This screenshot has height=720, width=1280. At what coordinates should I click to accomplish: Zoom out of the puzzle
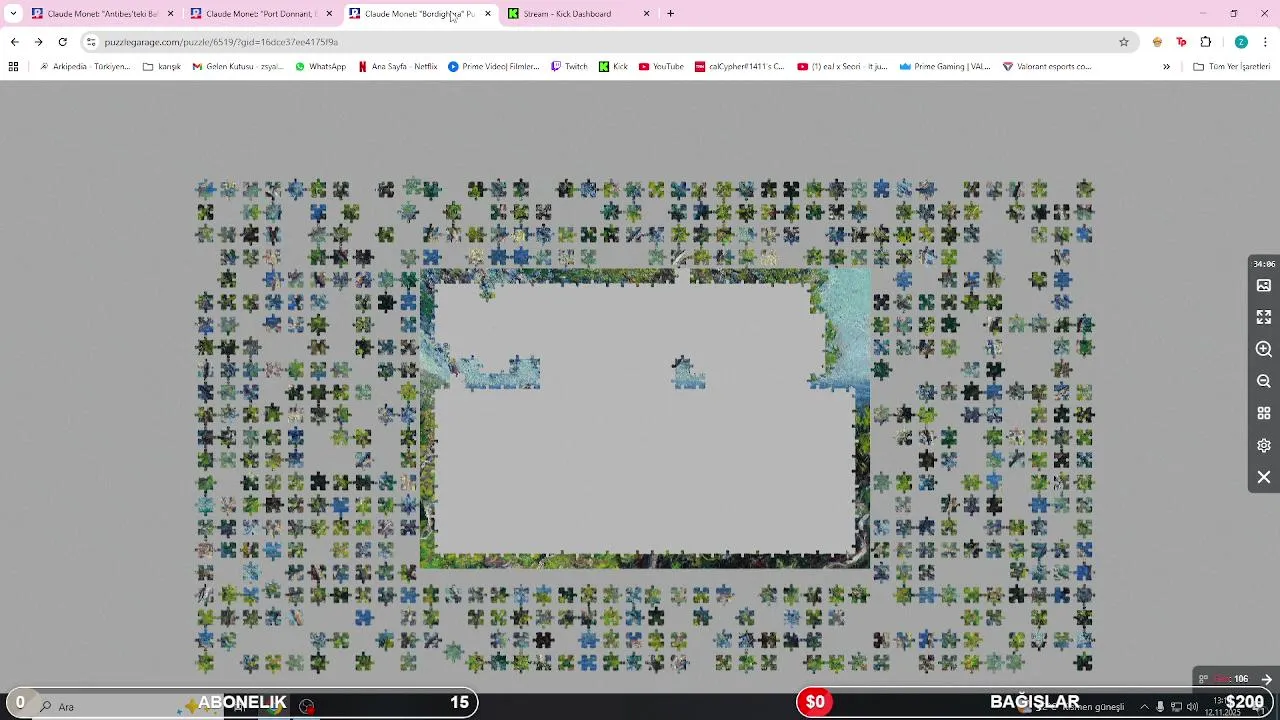click(x=1264, y=381)
